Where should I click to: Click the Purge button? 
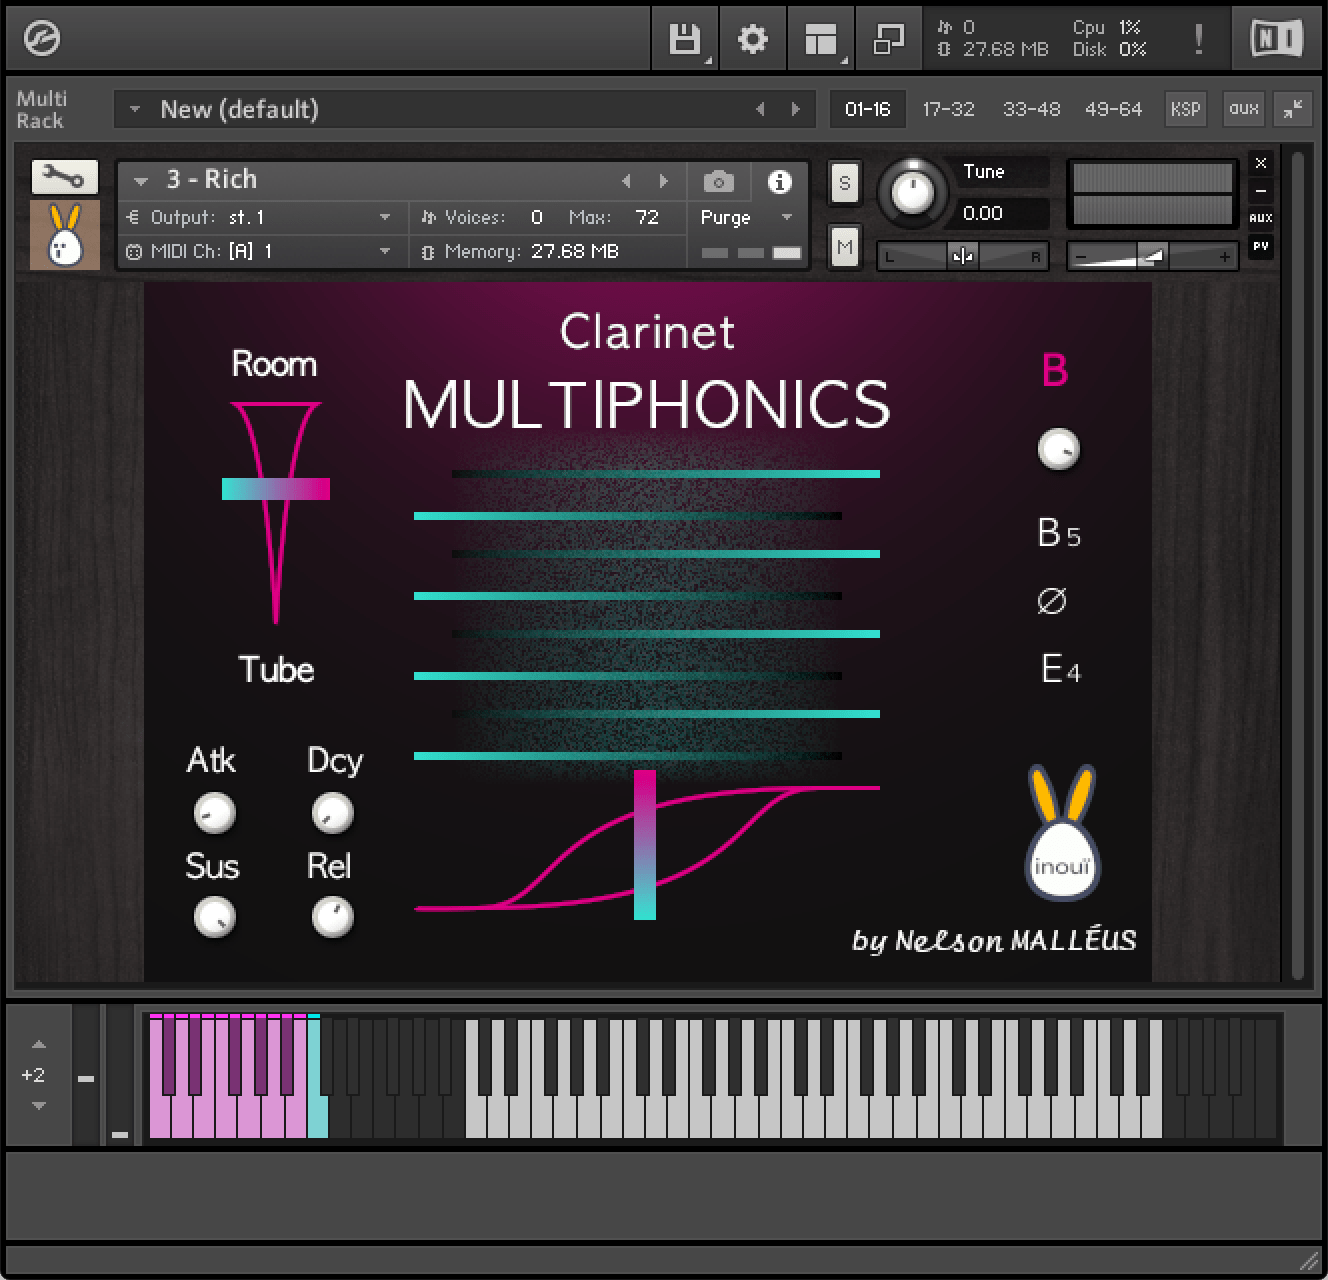[x=727, y=217]
